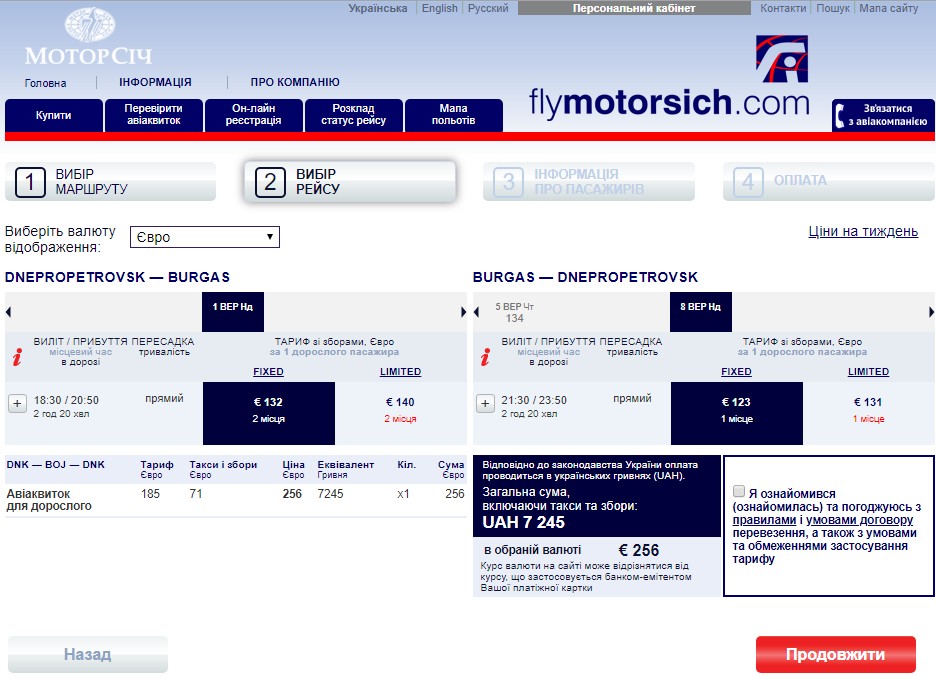Image resolution: width=936 pixels, height=679 pixels.
Task: Go to previous date for return flight
Action: (476, 312)
